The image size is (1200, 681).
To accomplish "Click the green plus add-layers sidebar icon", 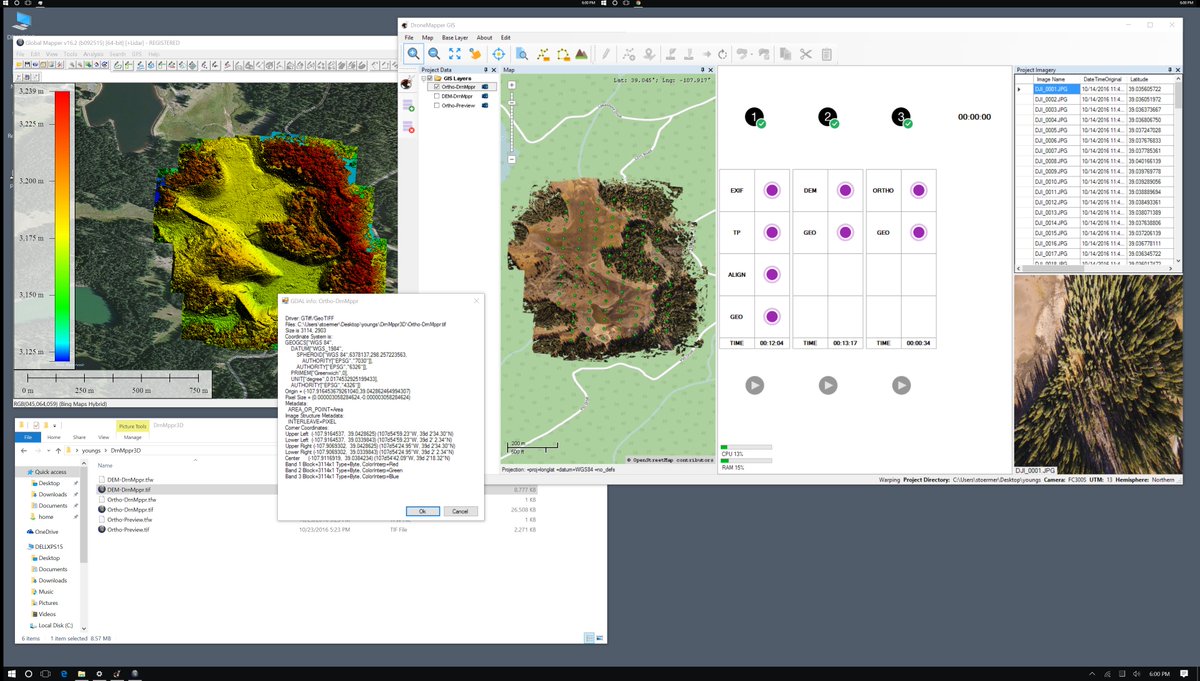I will 409,108.
